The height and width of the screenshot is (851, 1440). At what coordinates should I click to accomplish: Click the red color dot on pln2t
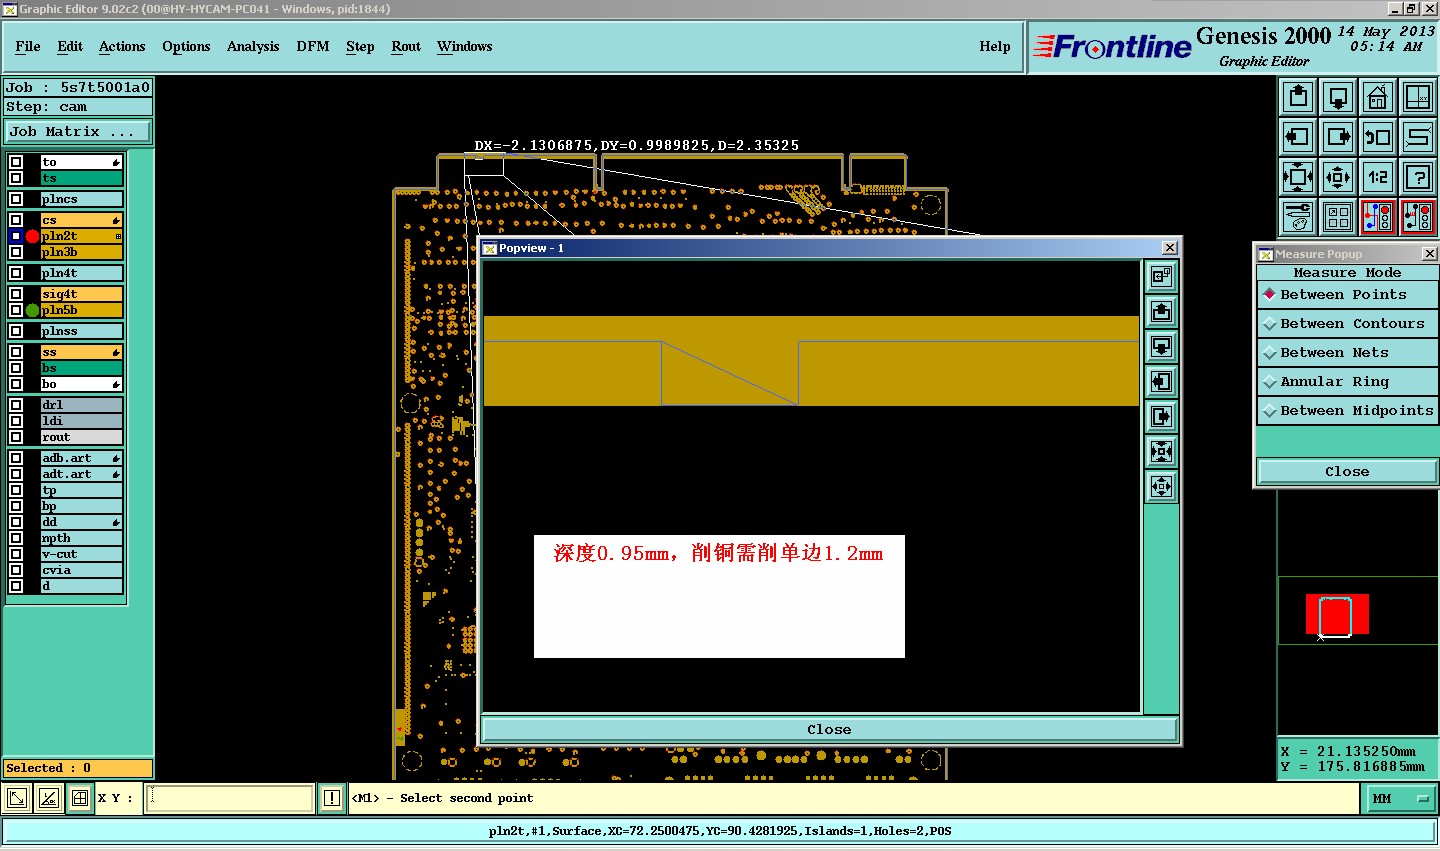[32, 236]
